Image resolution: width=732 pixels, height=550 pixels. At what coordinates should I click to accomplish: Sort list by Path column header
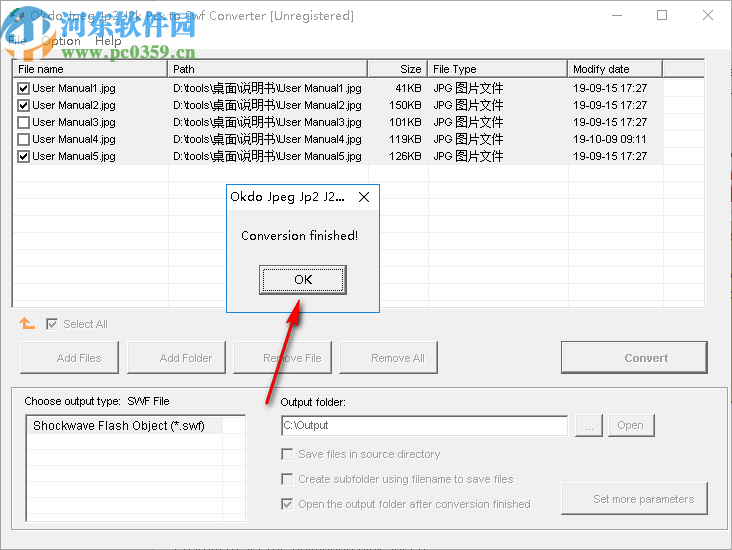[x=267, y=69]
